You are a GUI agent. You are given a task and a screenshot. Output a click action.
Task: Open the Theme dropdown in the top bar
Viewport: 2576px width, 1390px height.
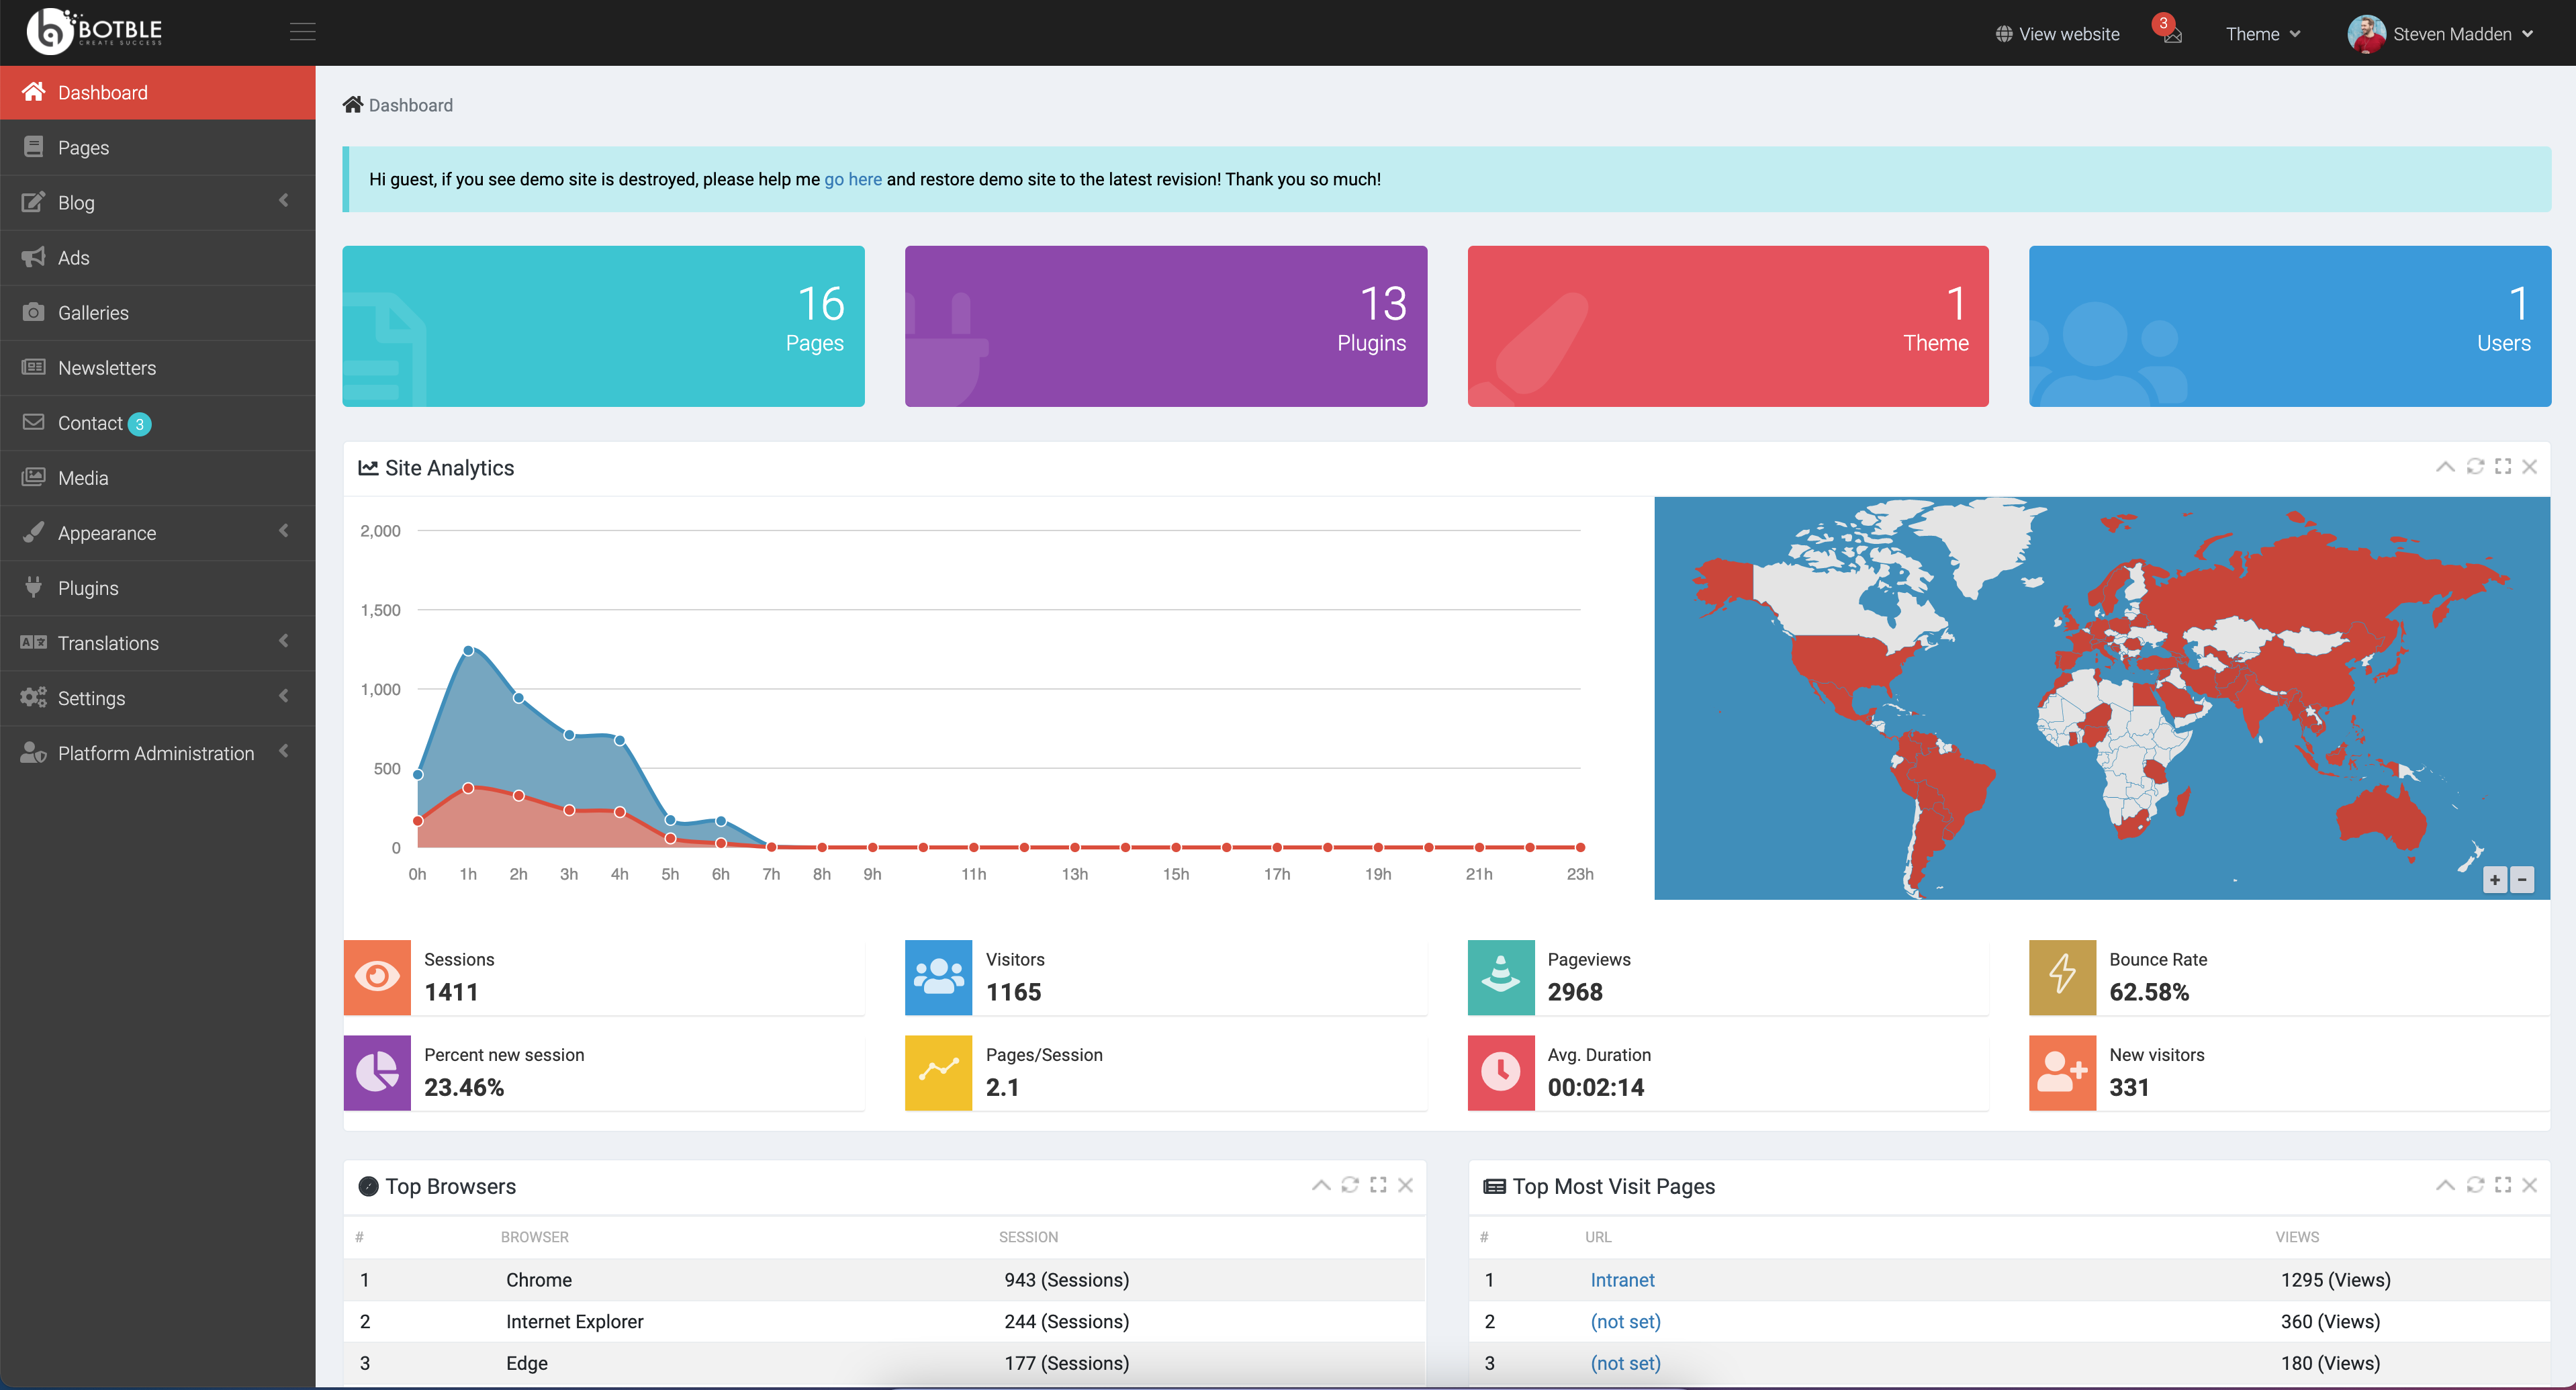[x=2263, y=33]
